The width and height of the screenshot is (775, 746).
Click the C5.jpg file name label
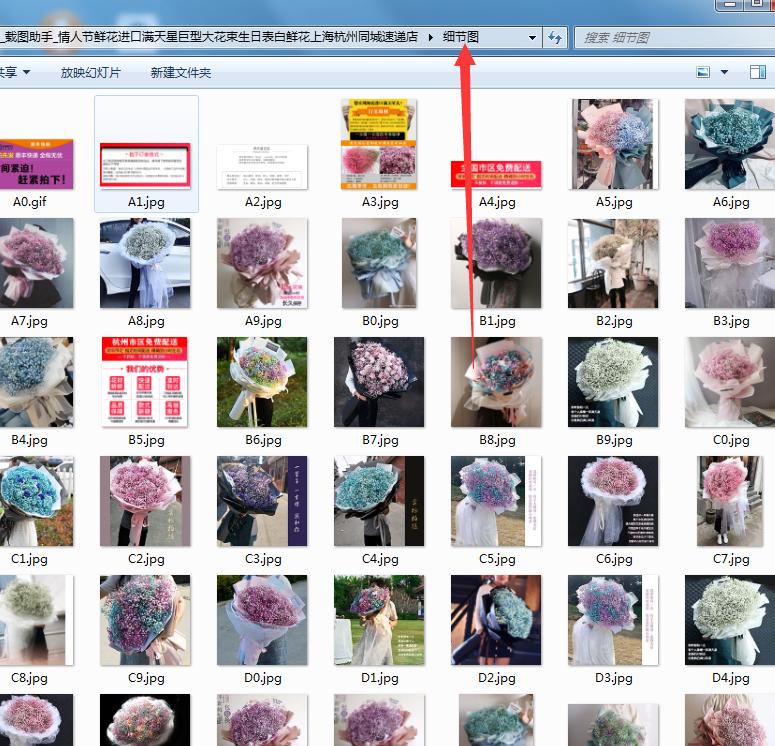[497, 559]
